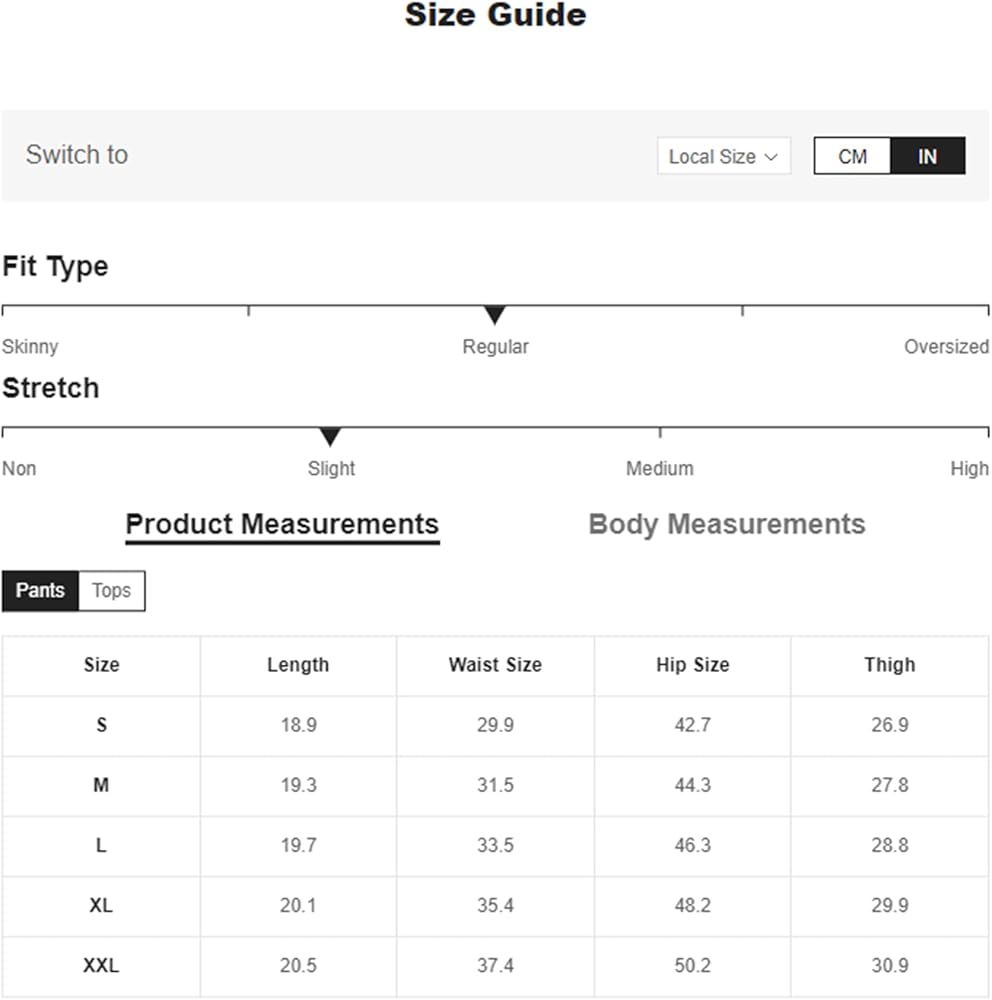Show measurements for Tops

111,590
